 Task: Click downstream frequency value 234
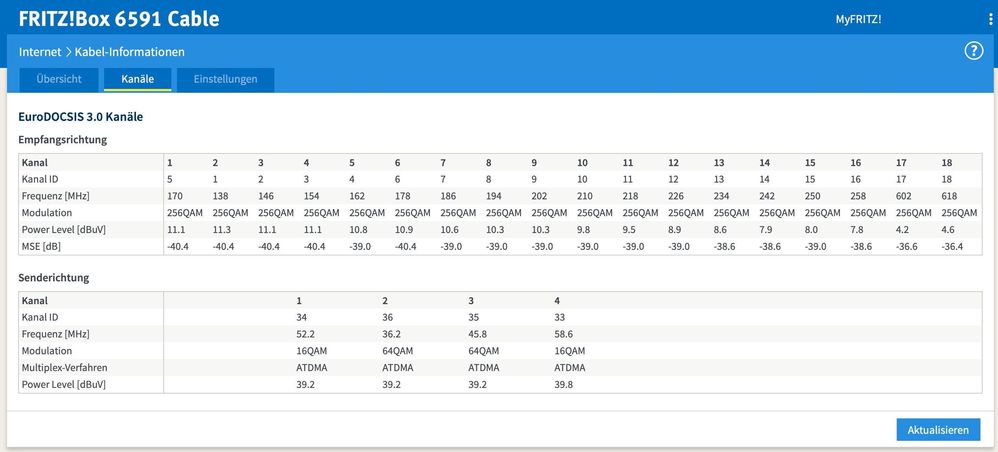coord(722,196)
